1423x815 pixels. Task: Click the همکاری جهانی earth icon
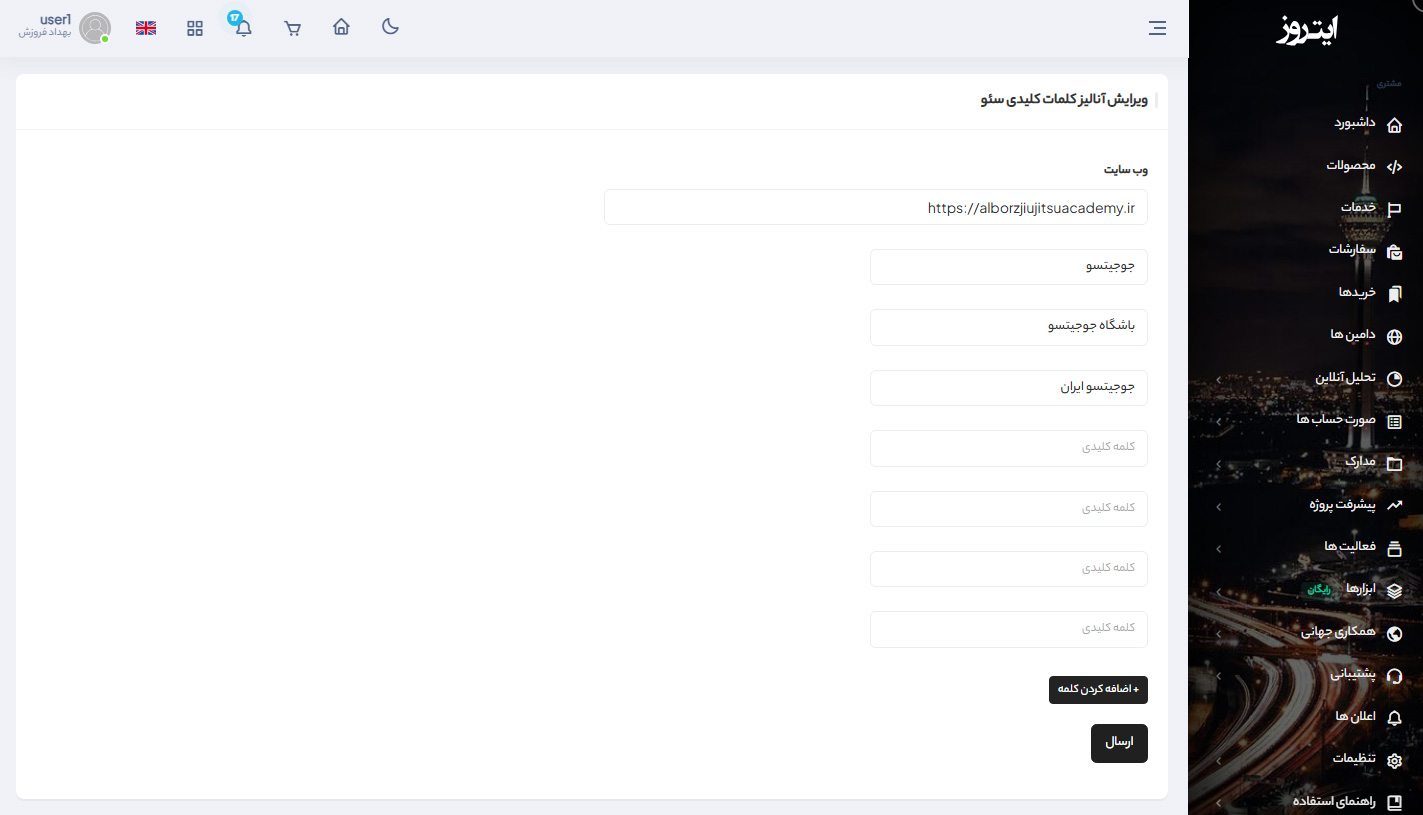coord(1395,633)
